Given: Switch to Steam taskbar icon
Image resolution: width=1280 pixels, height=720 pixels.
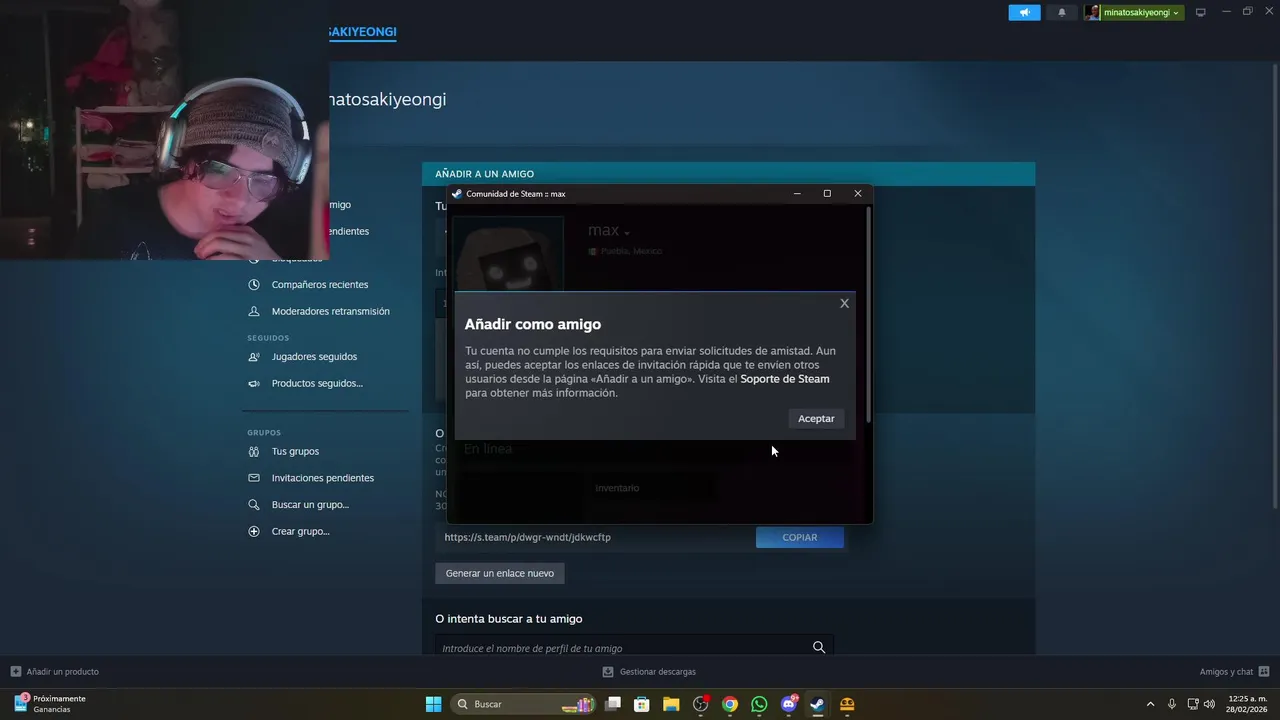Looking at the screenshot, I should pyautogui.click(x=817, y=704).
